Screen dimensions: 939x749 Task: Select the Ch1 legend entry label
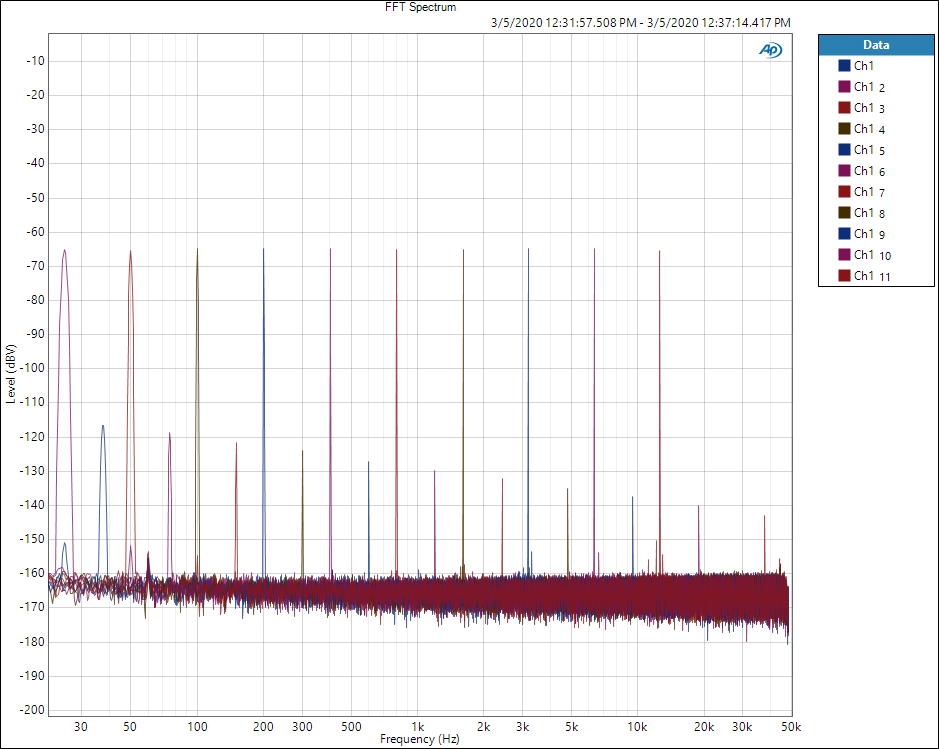[x=864, y=66]
